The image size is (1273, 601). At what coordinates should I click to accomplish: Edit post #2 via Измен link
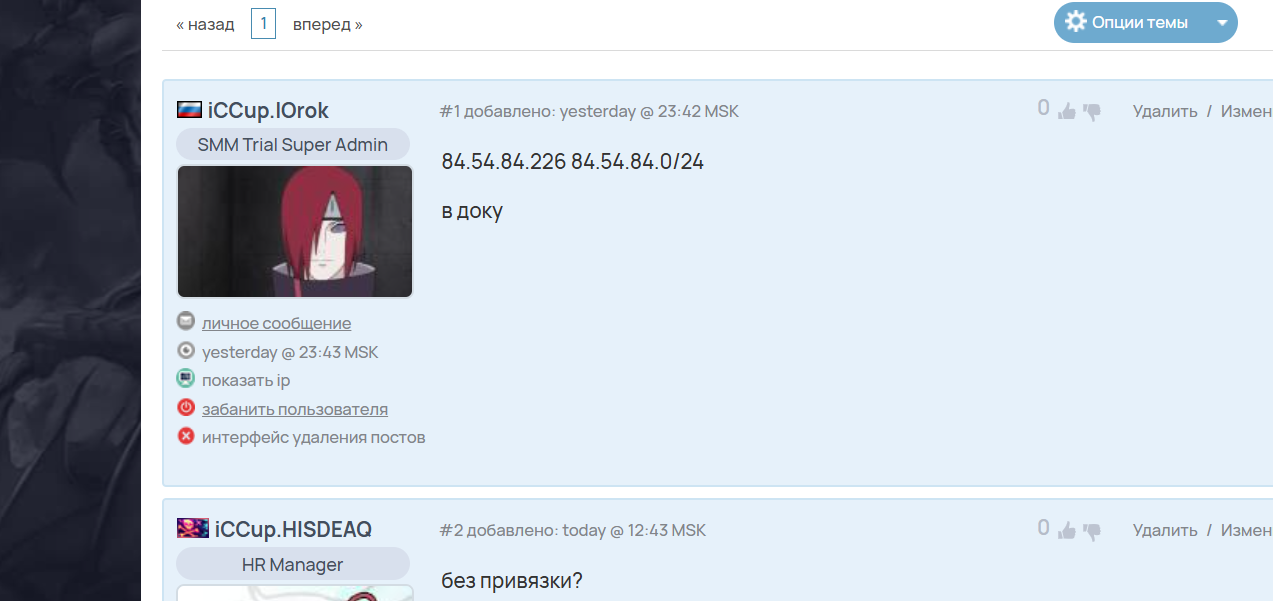coord(1246,530)
